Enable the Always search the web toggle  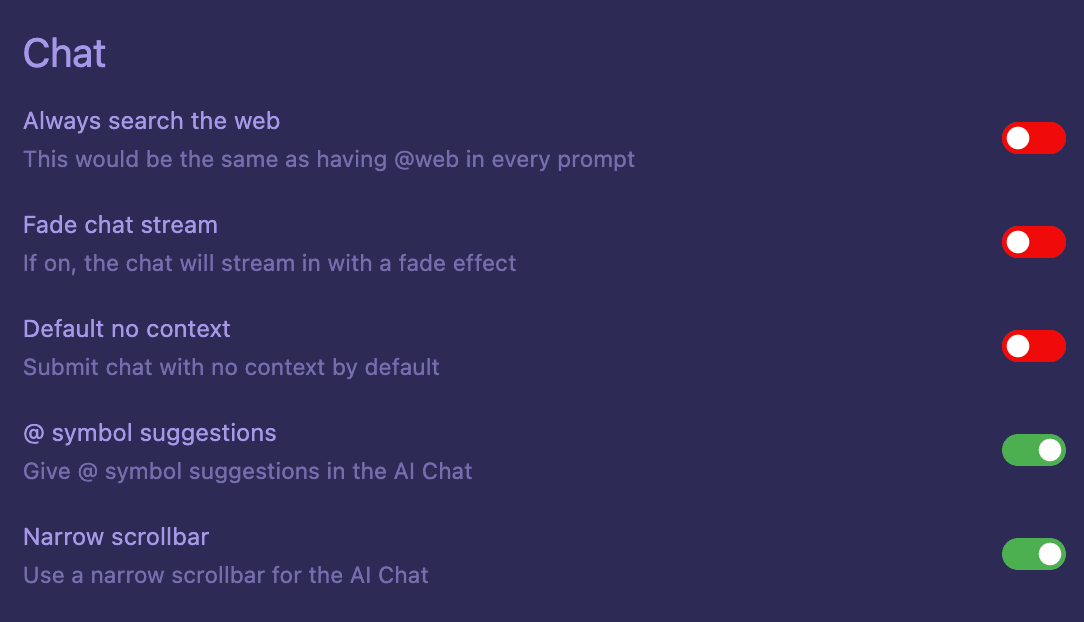click(x=1033, y=138)
